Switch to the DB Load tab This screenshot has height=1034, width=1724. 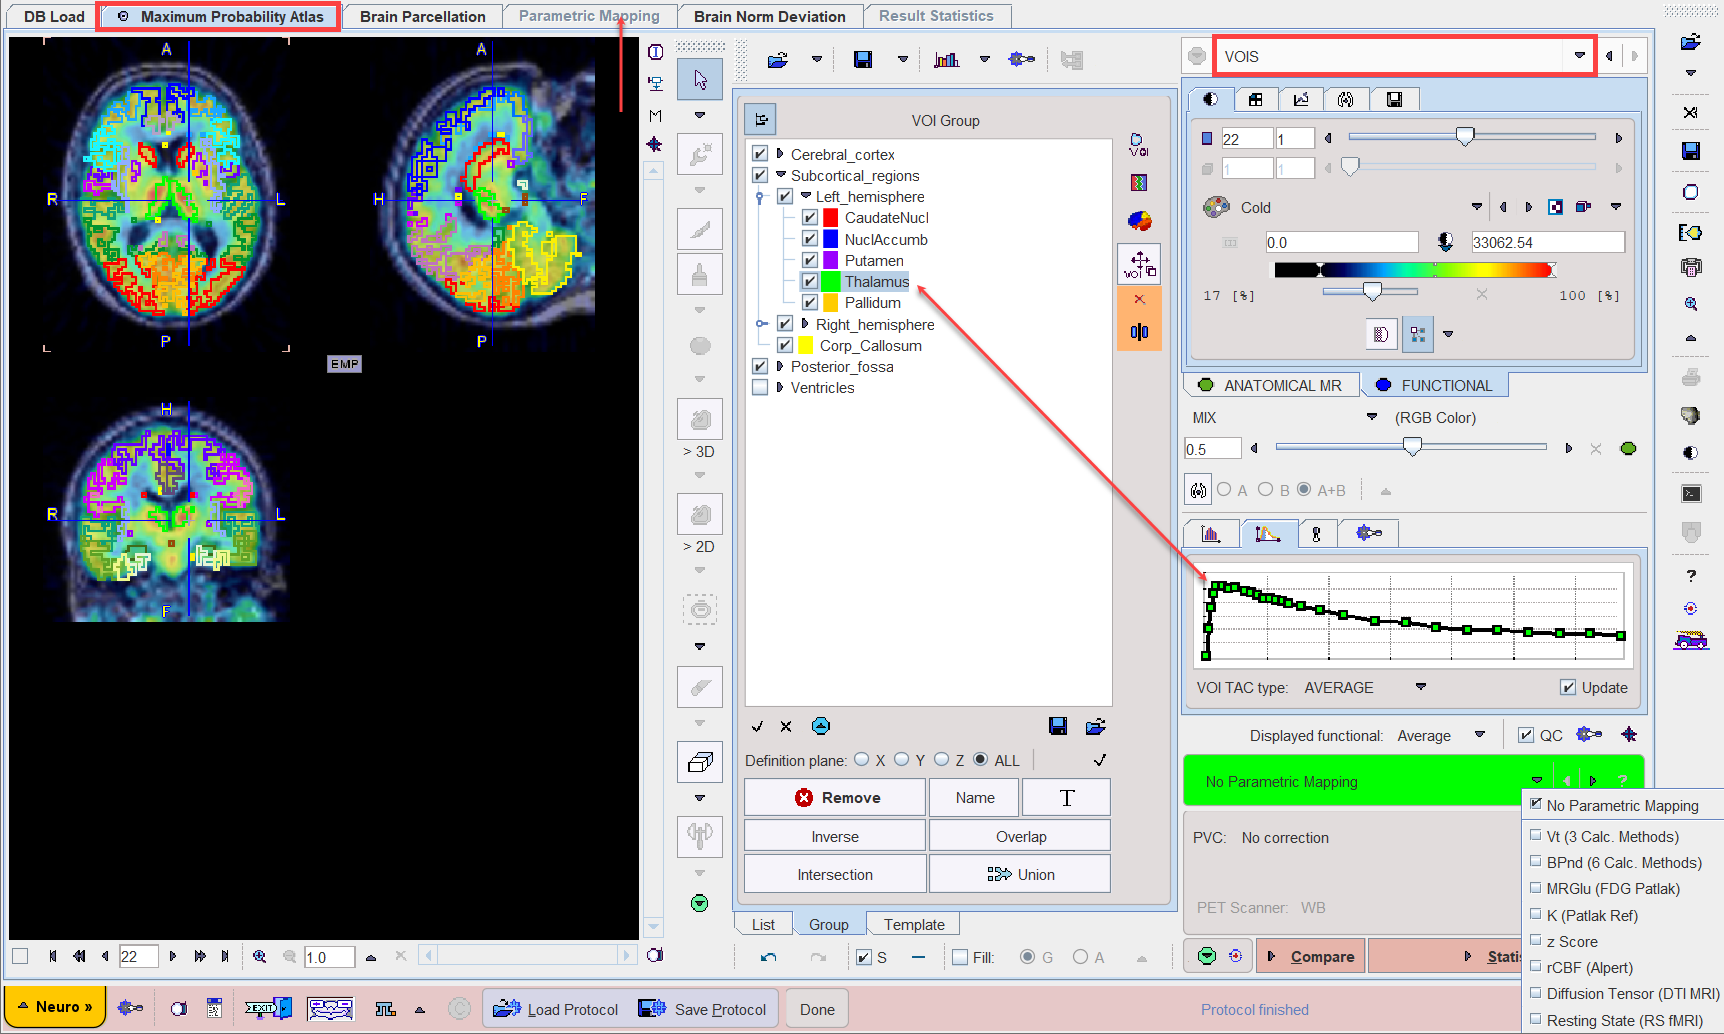54,16
